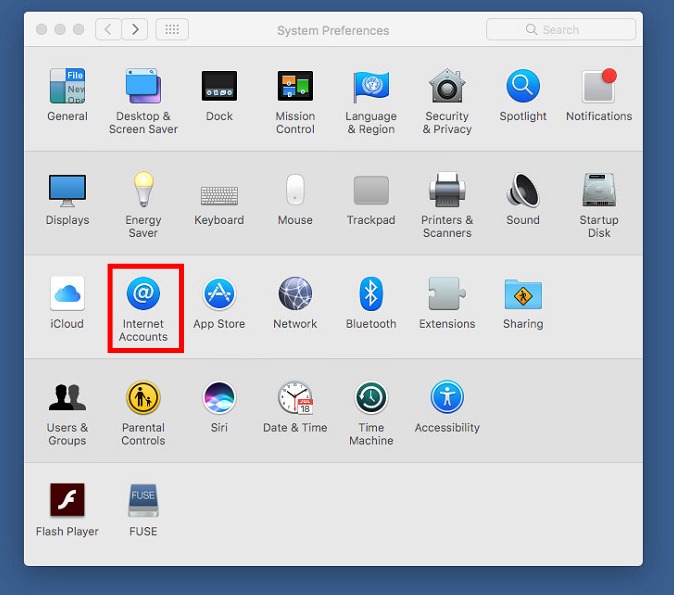Click the Show All grid button
The height and width of the screenshot is (595, 674).
tap(172, 30)
